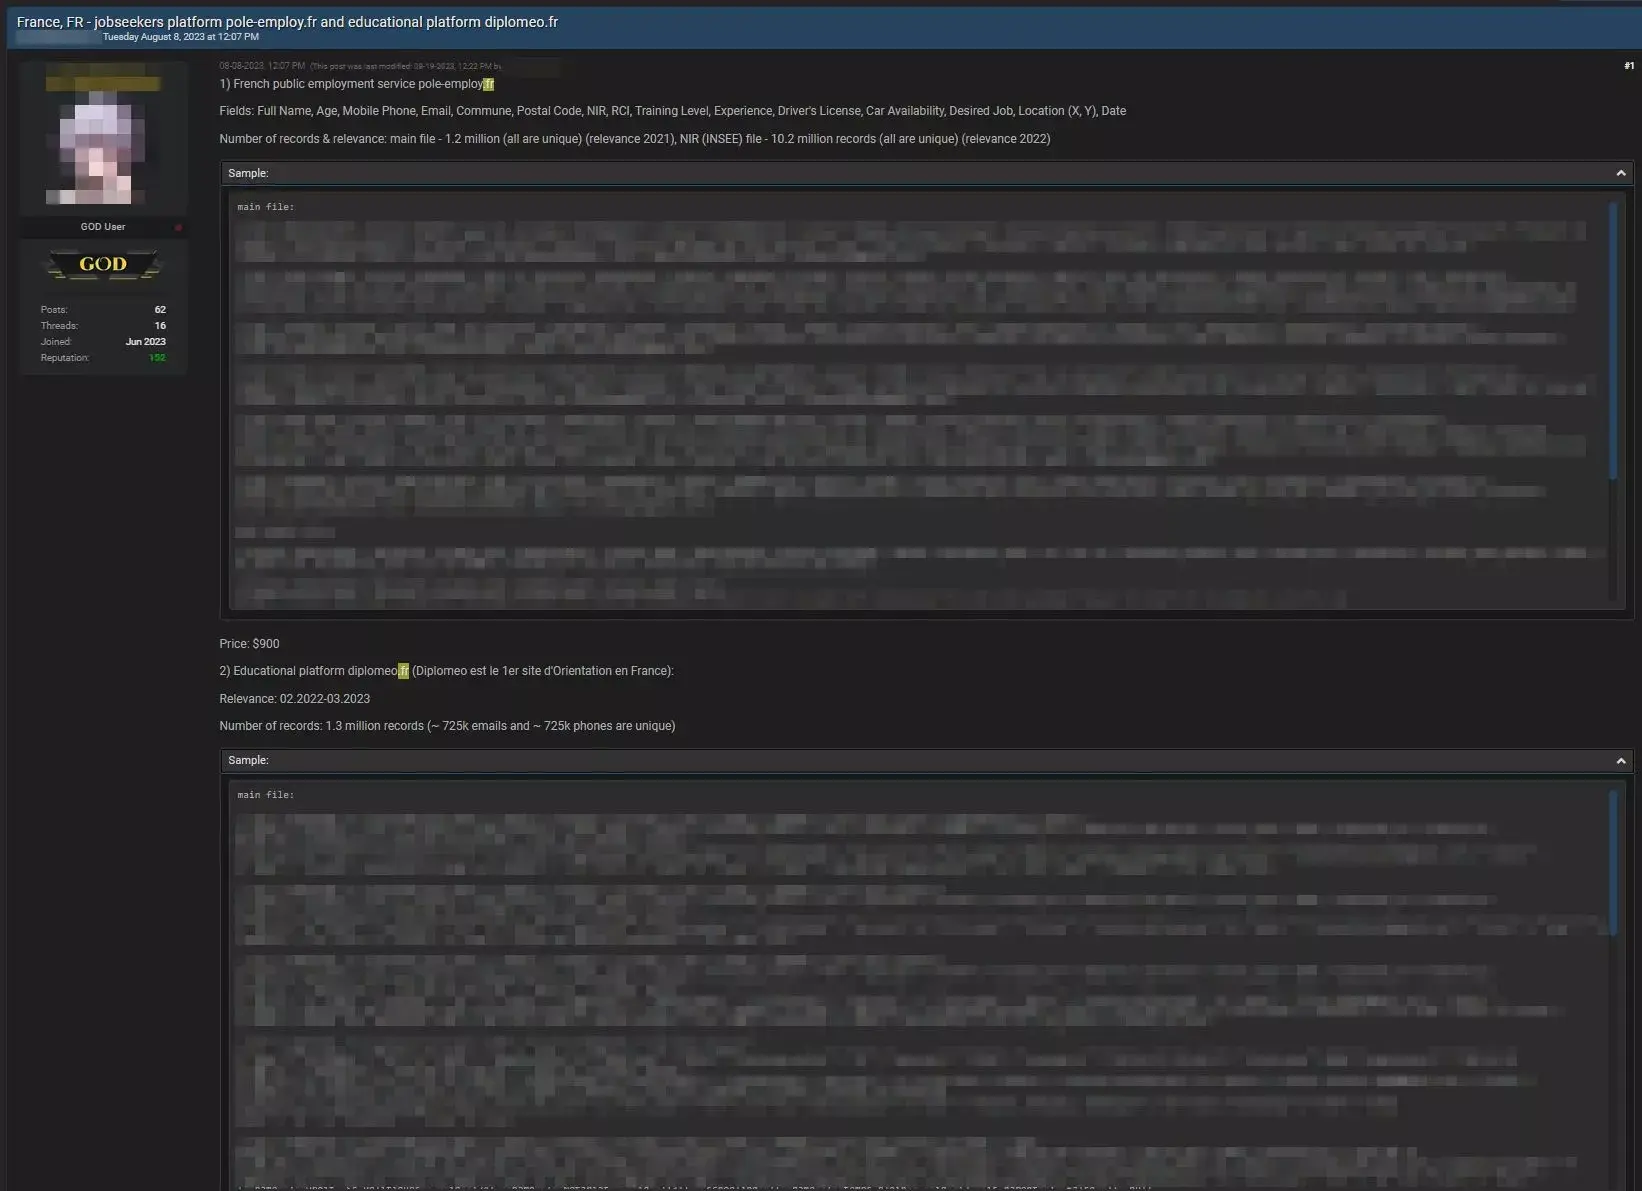1642x1191 pixels.
Task: Click the red user status indicator dot
Action: 178,228
